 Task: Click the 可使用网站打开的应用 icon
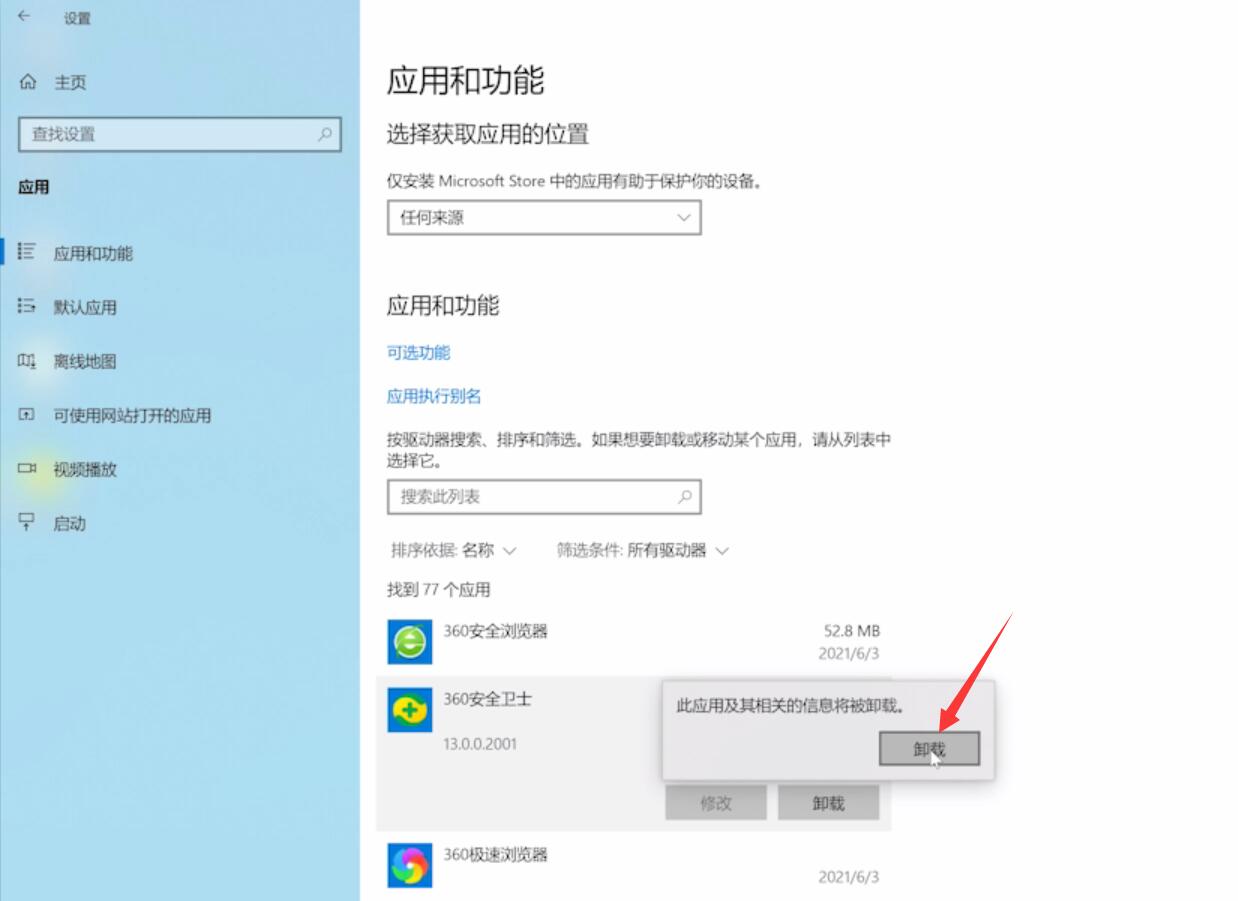click(27, 414)
